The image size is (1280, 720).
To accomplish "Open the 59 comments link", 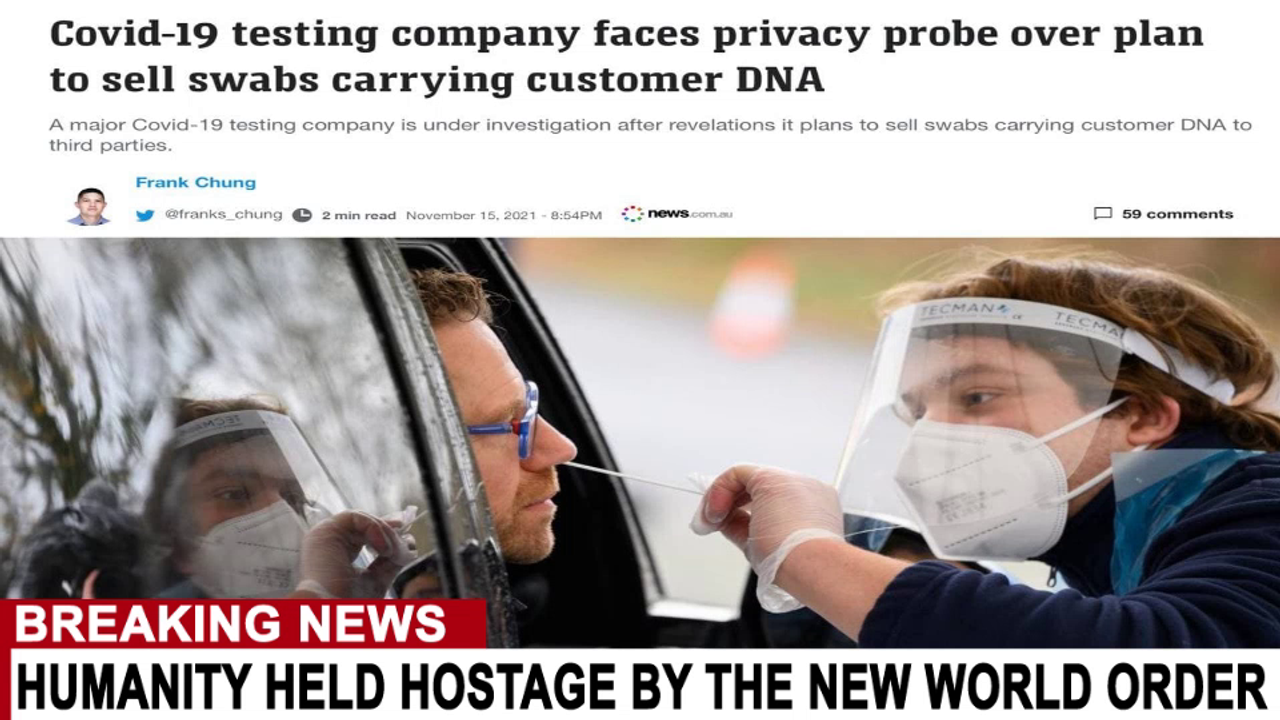I will coord(1177,214).
